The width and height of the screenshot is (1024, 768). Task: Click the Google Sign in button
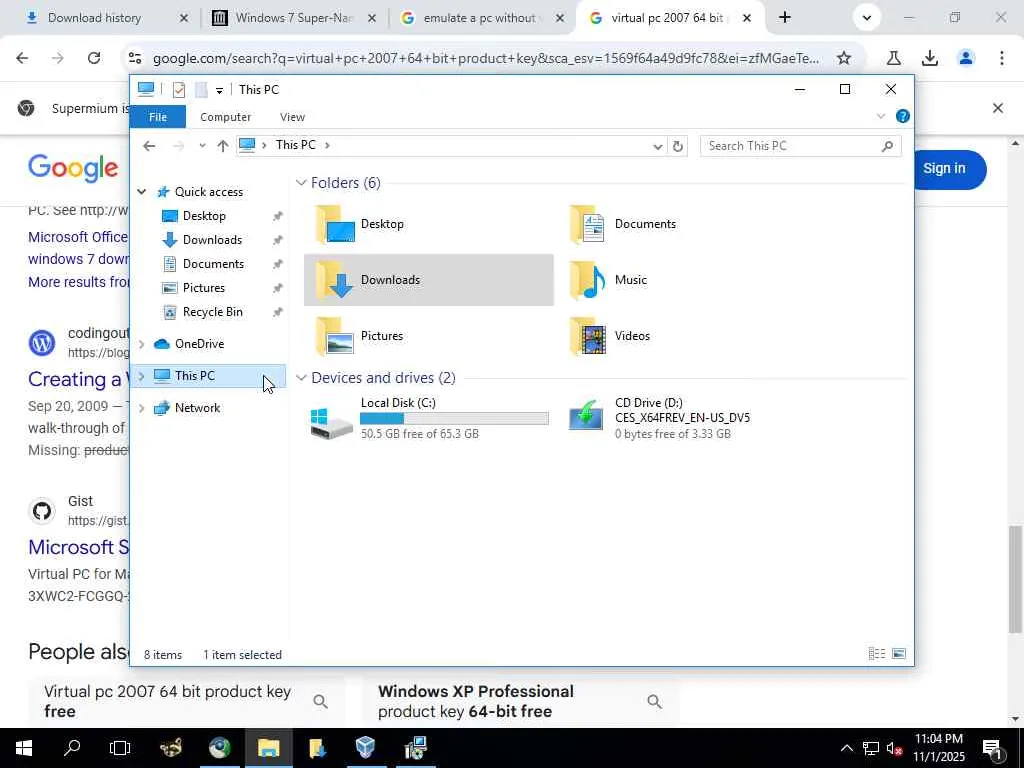[944, 168]
